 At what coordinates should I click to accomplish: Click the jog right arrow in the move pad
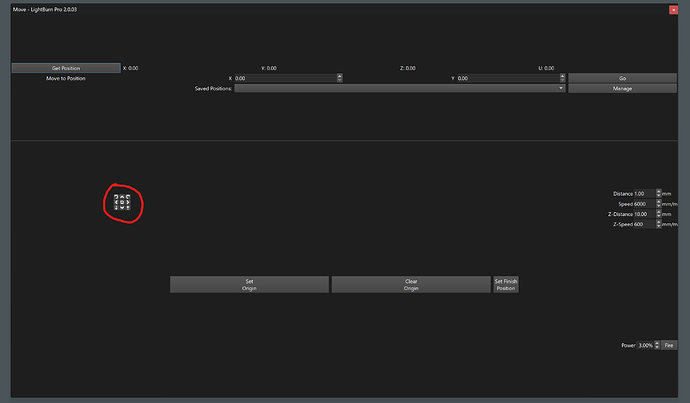pyautogui.click(x=128, y=202)
